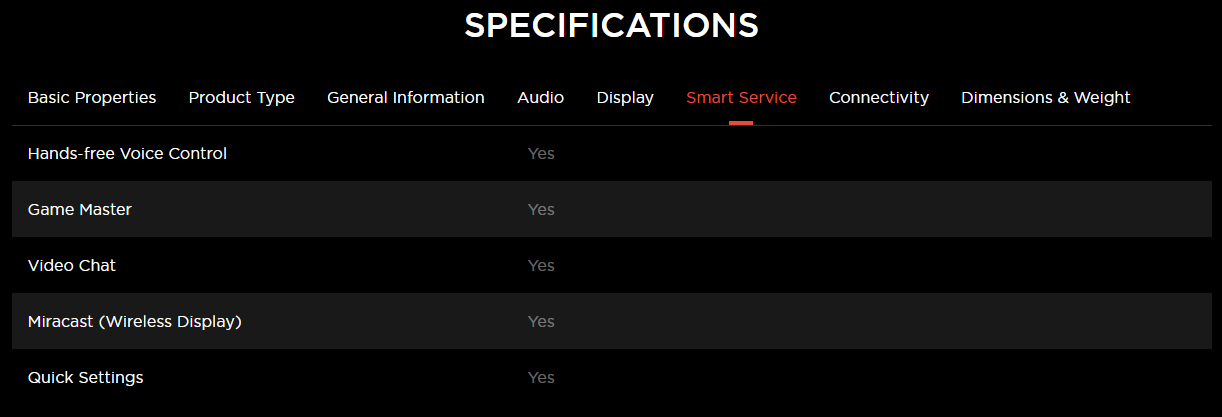Click the red underline beneath Smart Service

click(741, 123)
